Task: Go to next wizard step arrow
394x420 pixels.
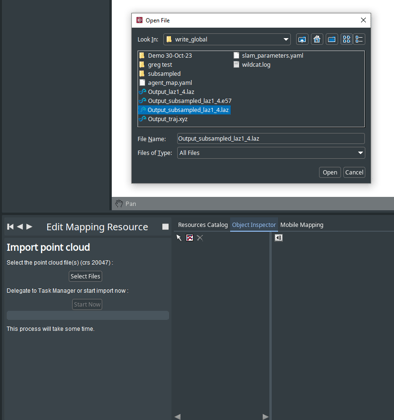Action: 29,227
